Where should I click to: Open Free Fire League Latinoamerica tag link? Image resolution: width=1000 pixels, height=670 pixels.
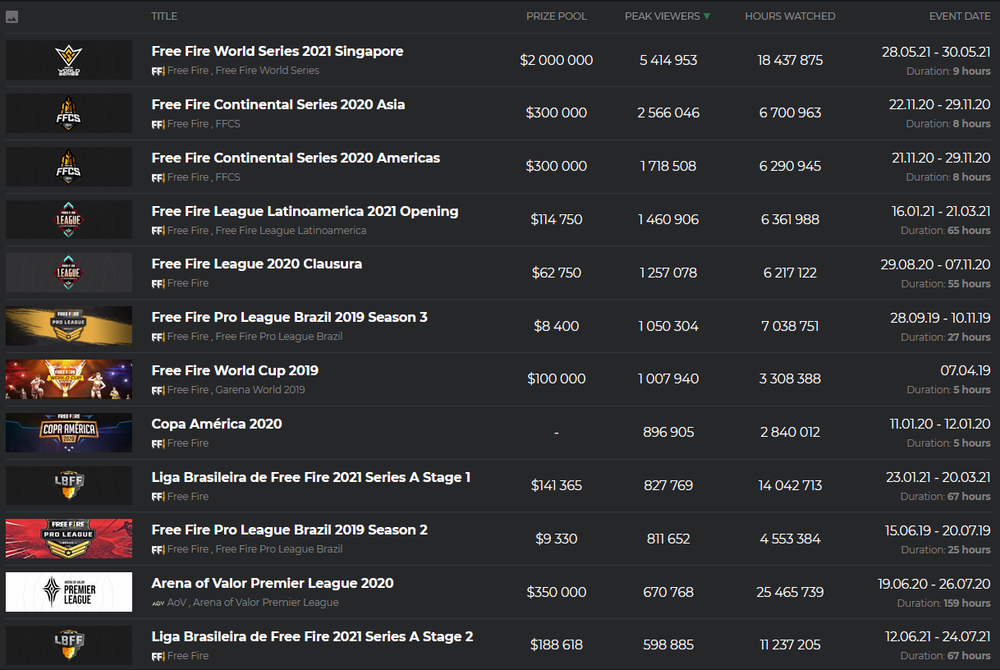291,230
